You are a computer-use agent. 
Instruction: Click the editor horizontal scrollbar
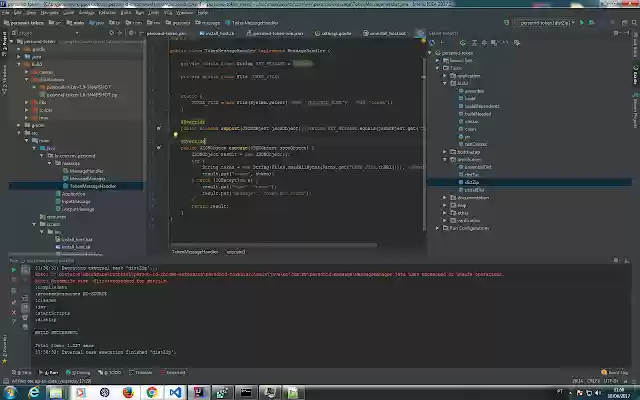pyautogui.click(x=273, y=245)
